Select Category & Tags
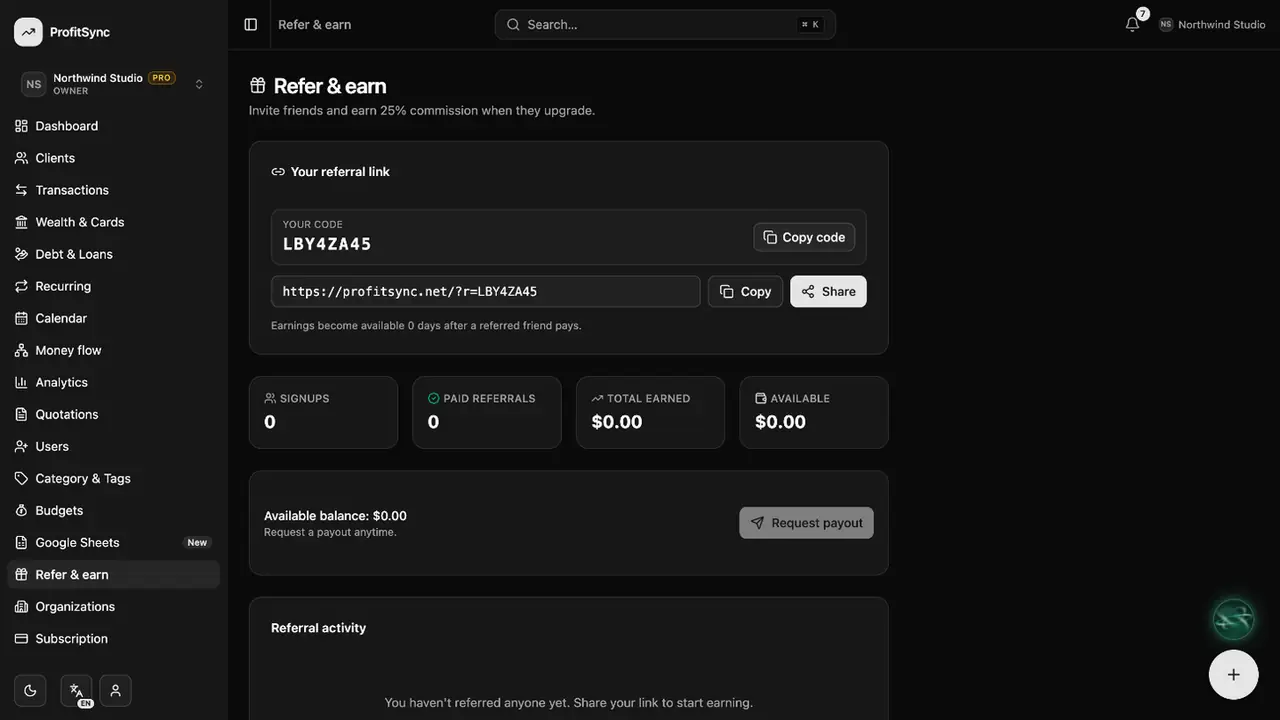Viewport: 1280px width, 720px height. pyautogui.click(x=114, y=478)
